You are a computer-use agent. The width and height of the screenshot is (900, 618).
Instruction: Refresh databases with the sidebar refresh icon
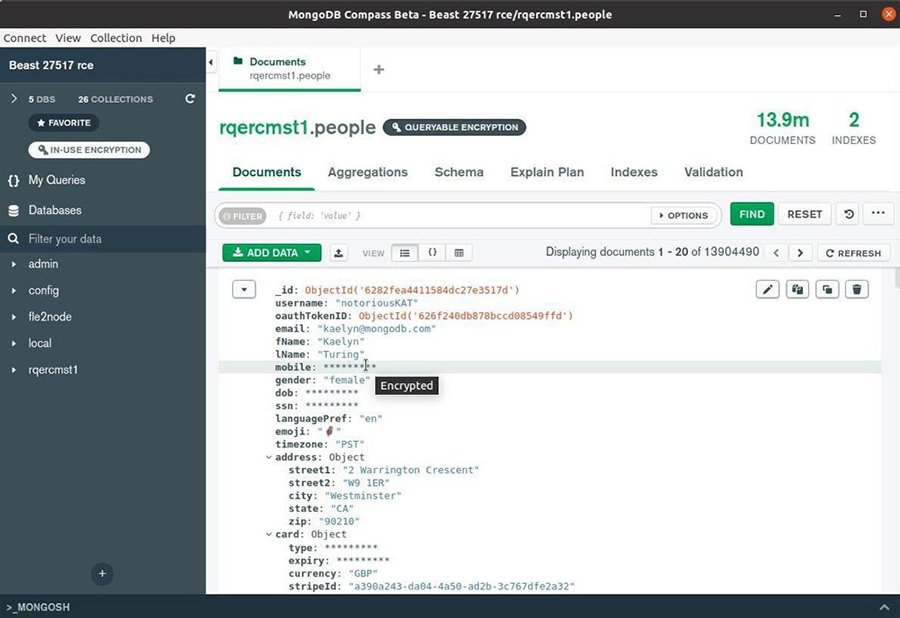[188, 99]
